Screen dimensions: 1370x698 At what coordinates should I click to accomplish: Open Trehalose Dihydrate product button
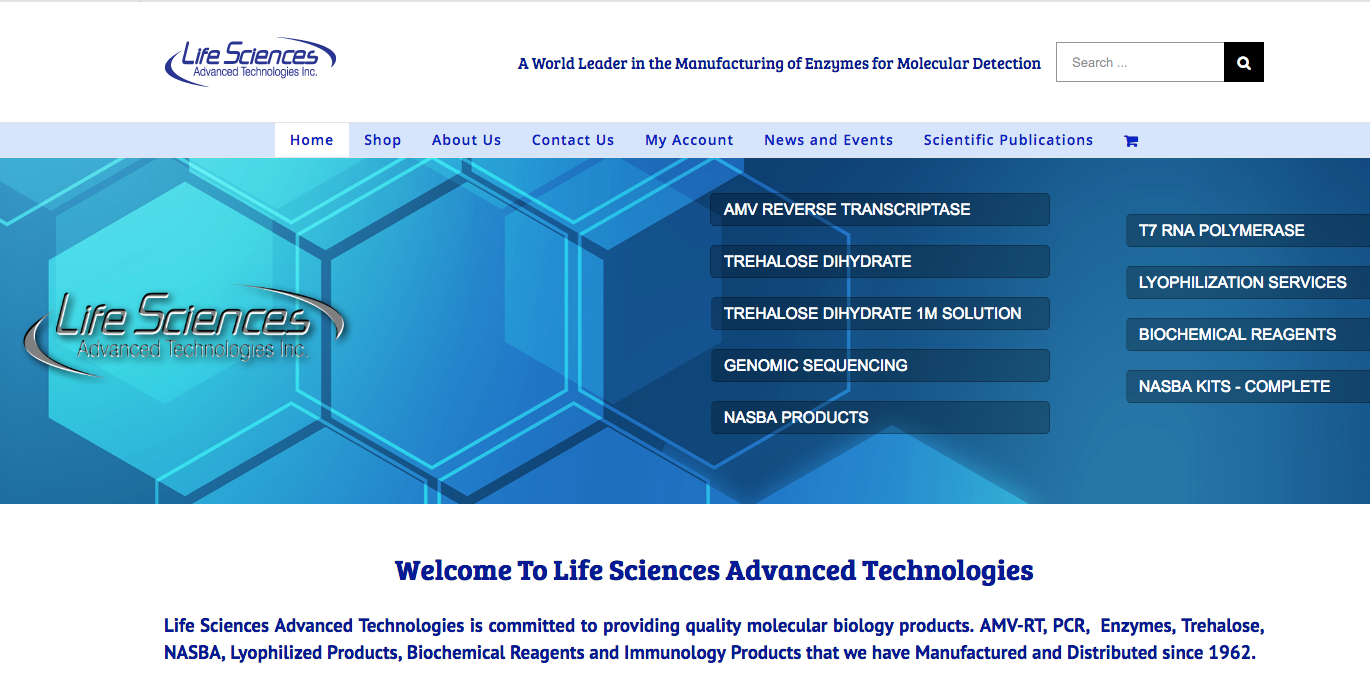[880, 261]
